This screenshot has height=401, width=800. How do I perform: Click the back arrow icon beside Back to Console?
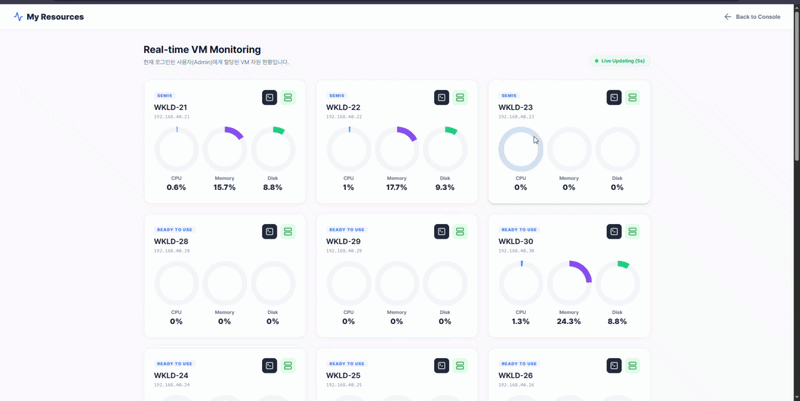(x=728, y=17)
